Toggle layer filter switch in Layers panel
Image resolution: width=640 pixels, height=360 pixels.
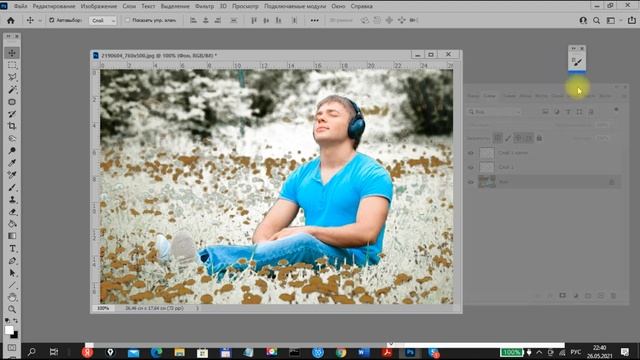pos(616,109)
